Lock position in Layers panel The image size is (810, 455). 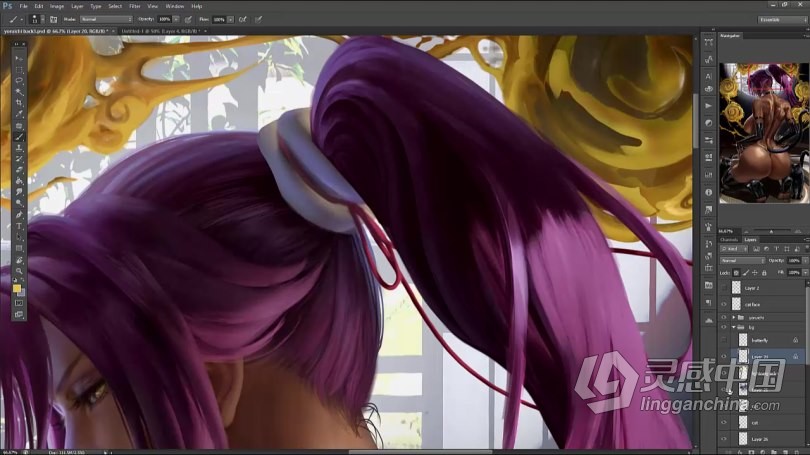click(x=755, y=273)
